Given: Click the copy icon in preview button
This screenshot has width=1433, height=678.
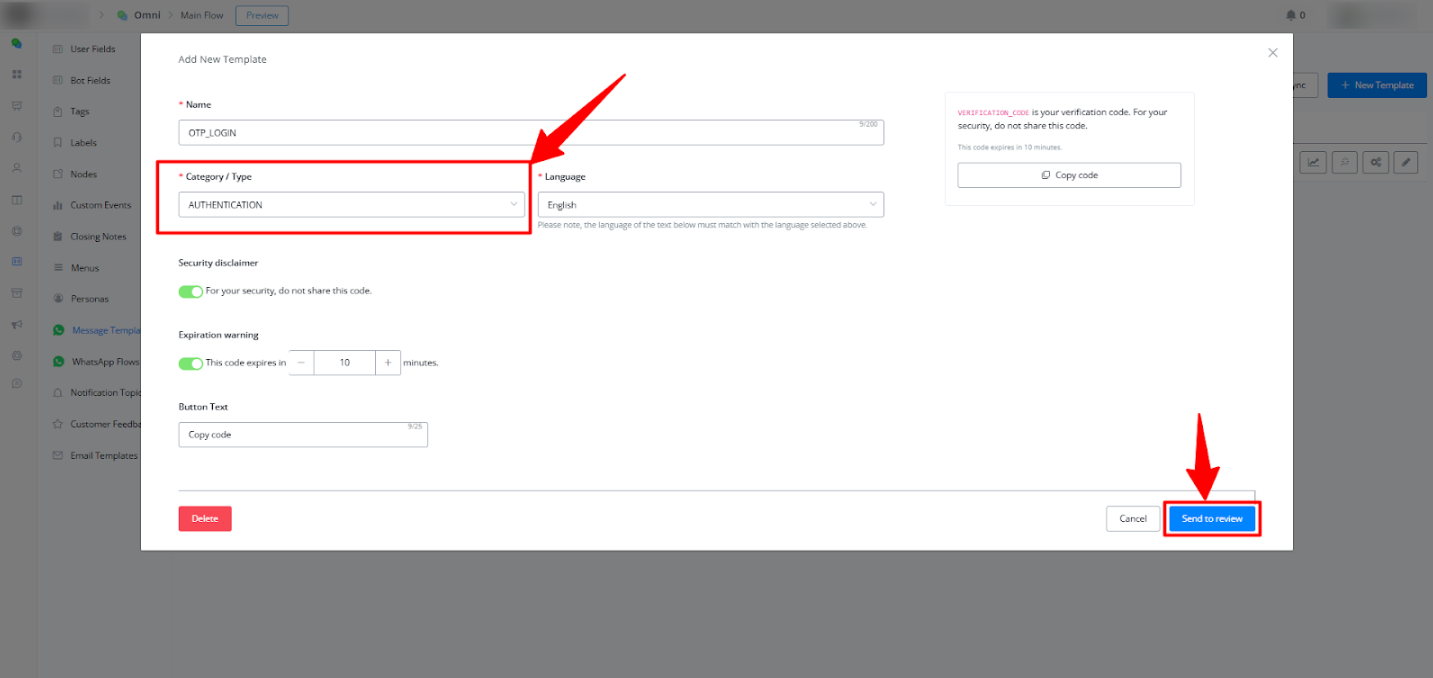Looking at the screenshot, I should pyautogui.click(x=1045, y=175).
